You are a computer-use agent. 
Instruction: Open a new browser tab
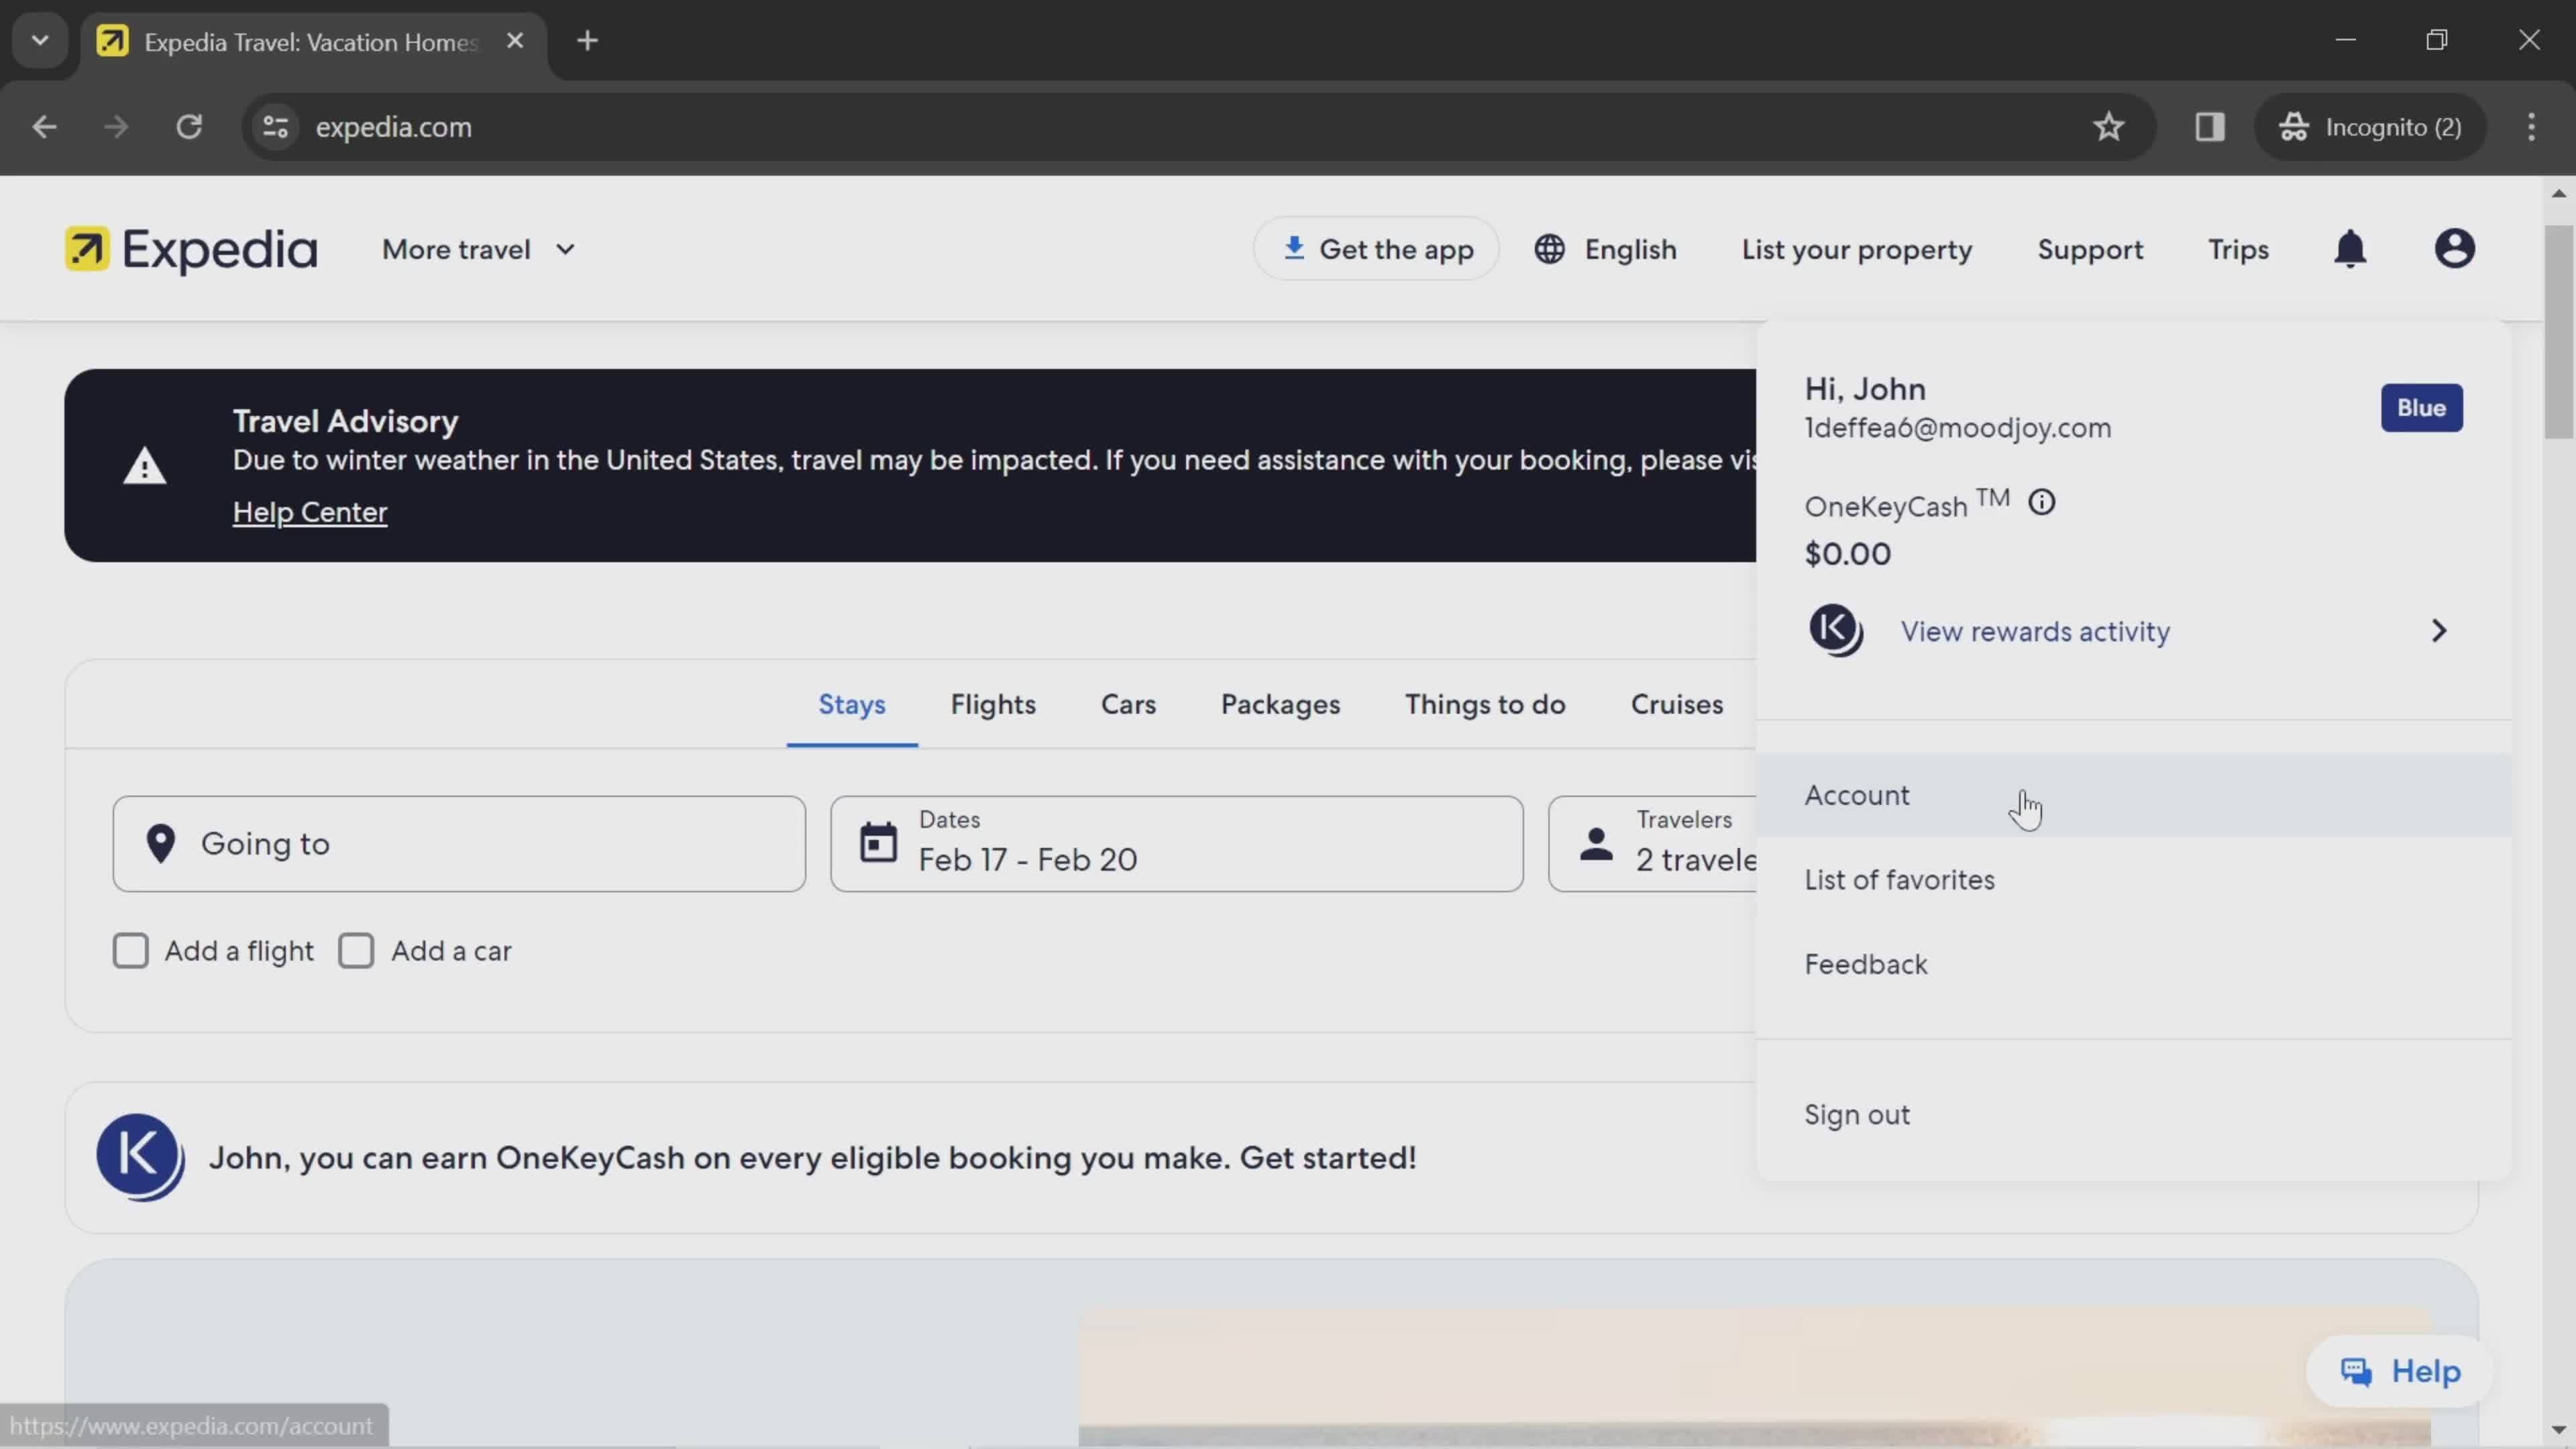pos(588,41)
